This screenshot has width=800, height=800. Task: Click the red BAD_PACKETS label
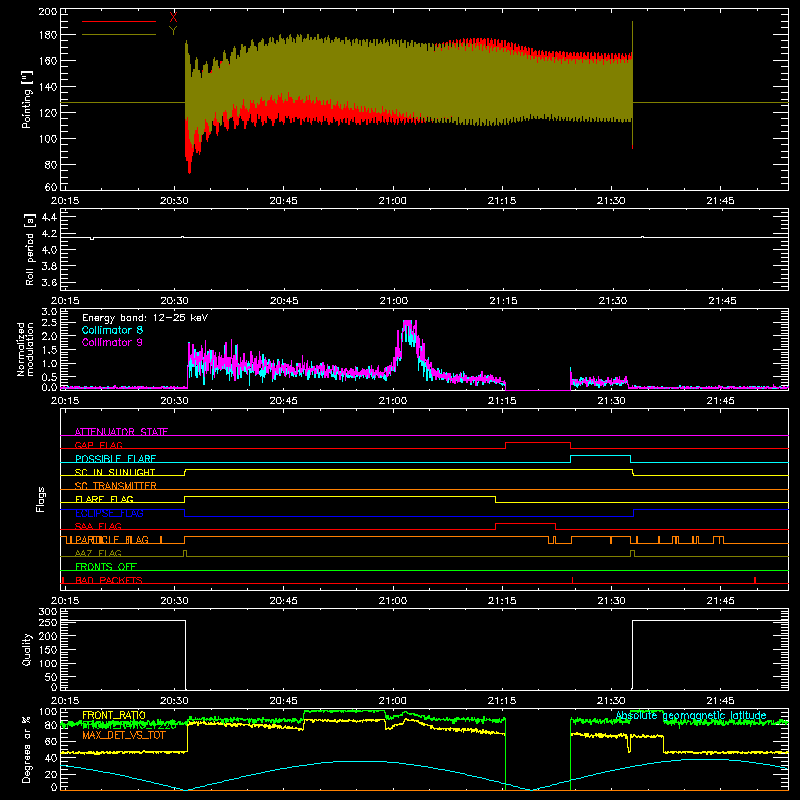[109, 580]
